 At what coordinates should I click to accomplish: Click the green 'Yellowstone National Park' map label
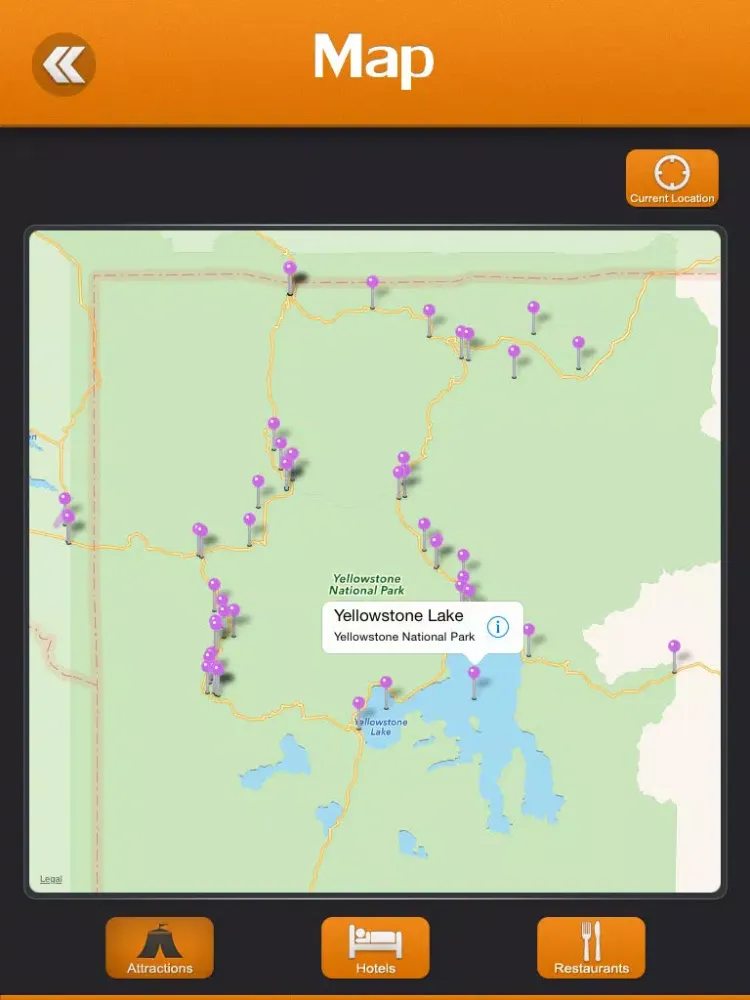click(366, 584)
